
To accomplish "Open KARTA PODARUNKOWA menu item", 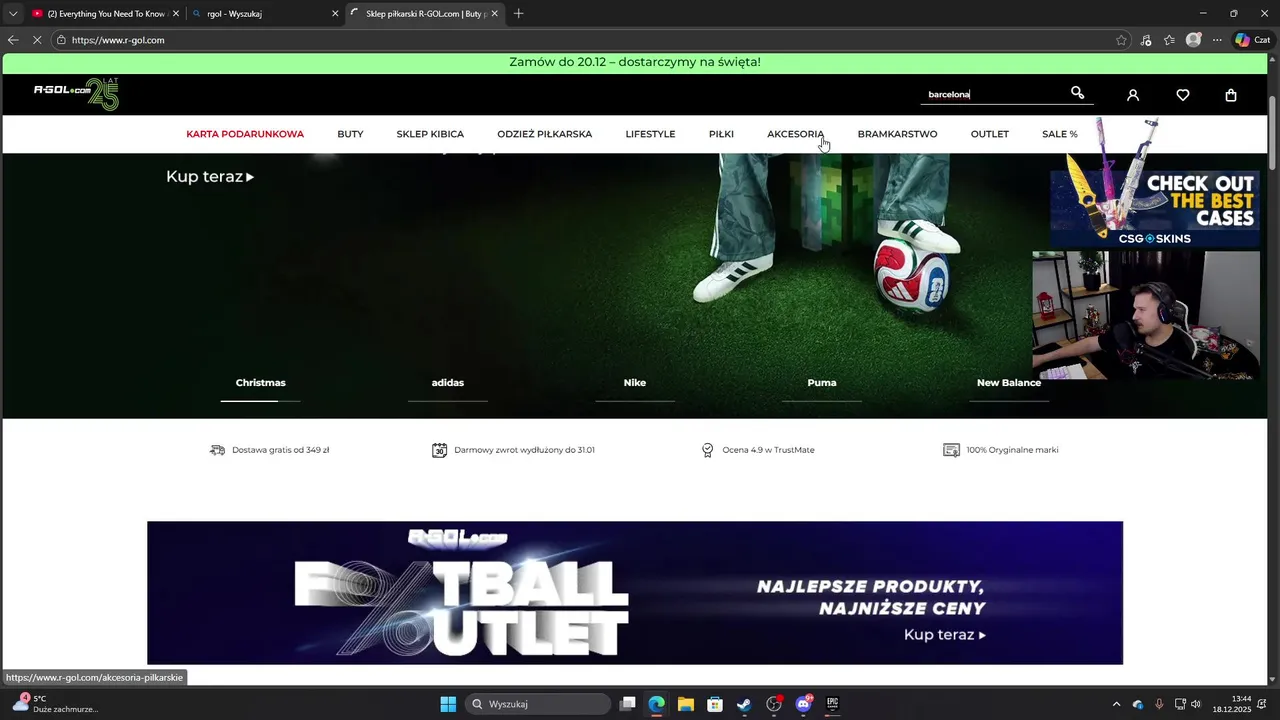I will tap(245, 134).
